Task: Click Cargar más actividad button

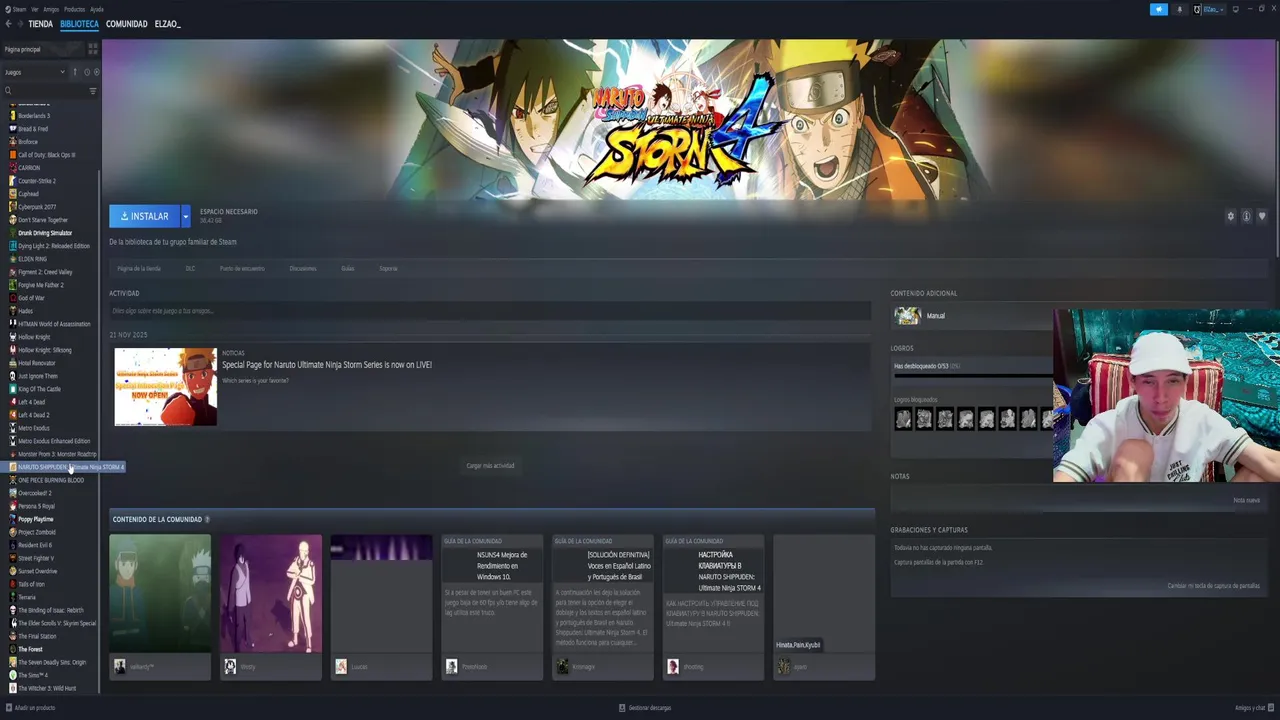Action: pos(490,466)
